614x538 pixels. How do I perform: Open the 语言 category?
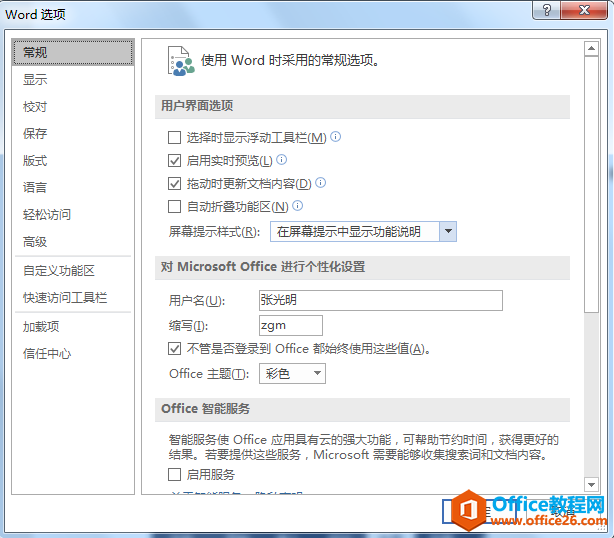tap(73, 187)
